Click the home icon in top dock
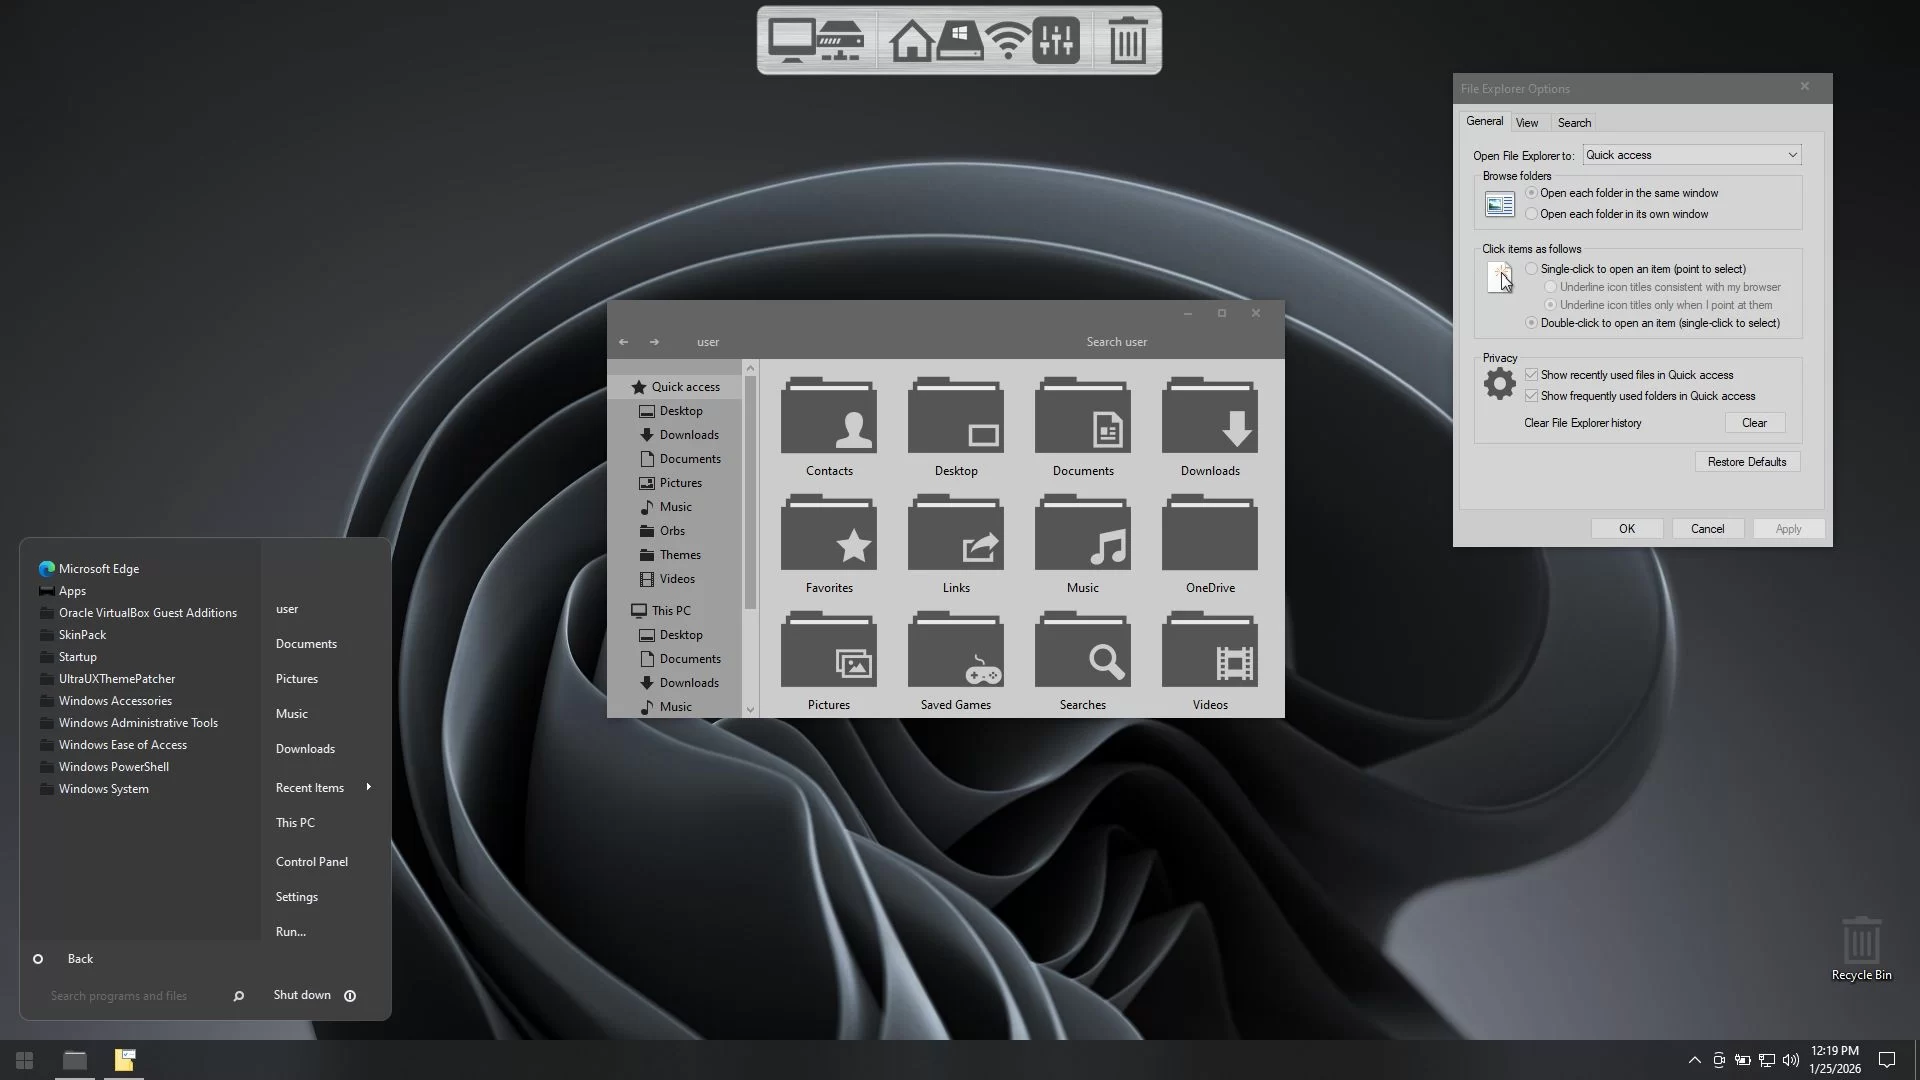Image resolution: width=1920 pixels, height=1080 pixels. [x=911, y=41]
